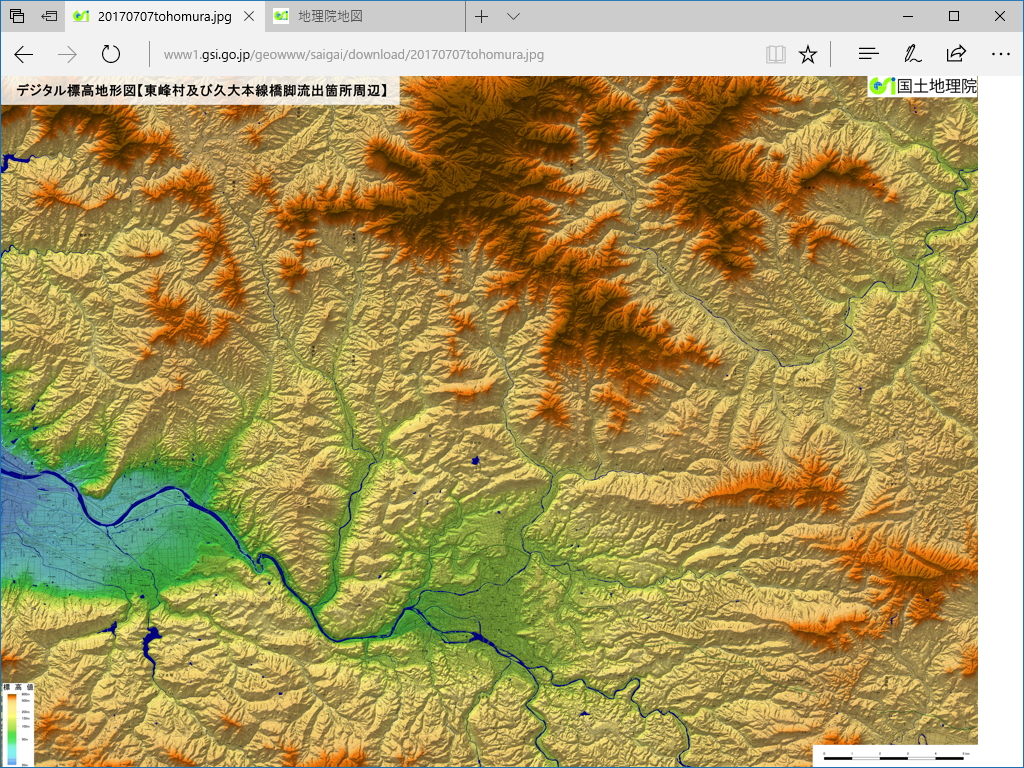Set these tabs aside icon
The image size is (1024, 768).
point(49,16)
